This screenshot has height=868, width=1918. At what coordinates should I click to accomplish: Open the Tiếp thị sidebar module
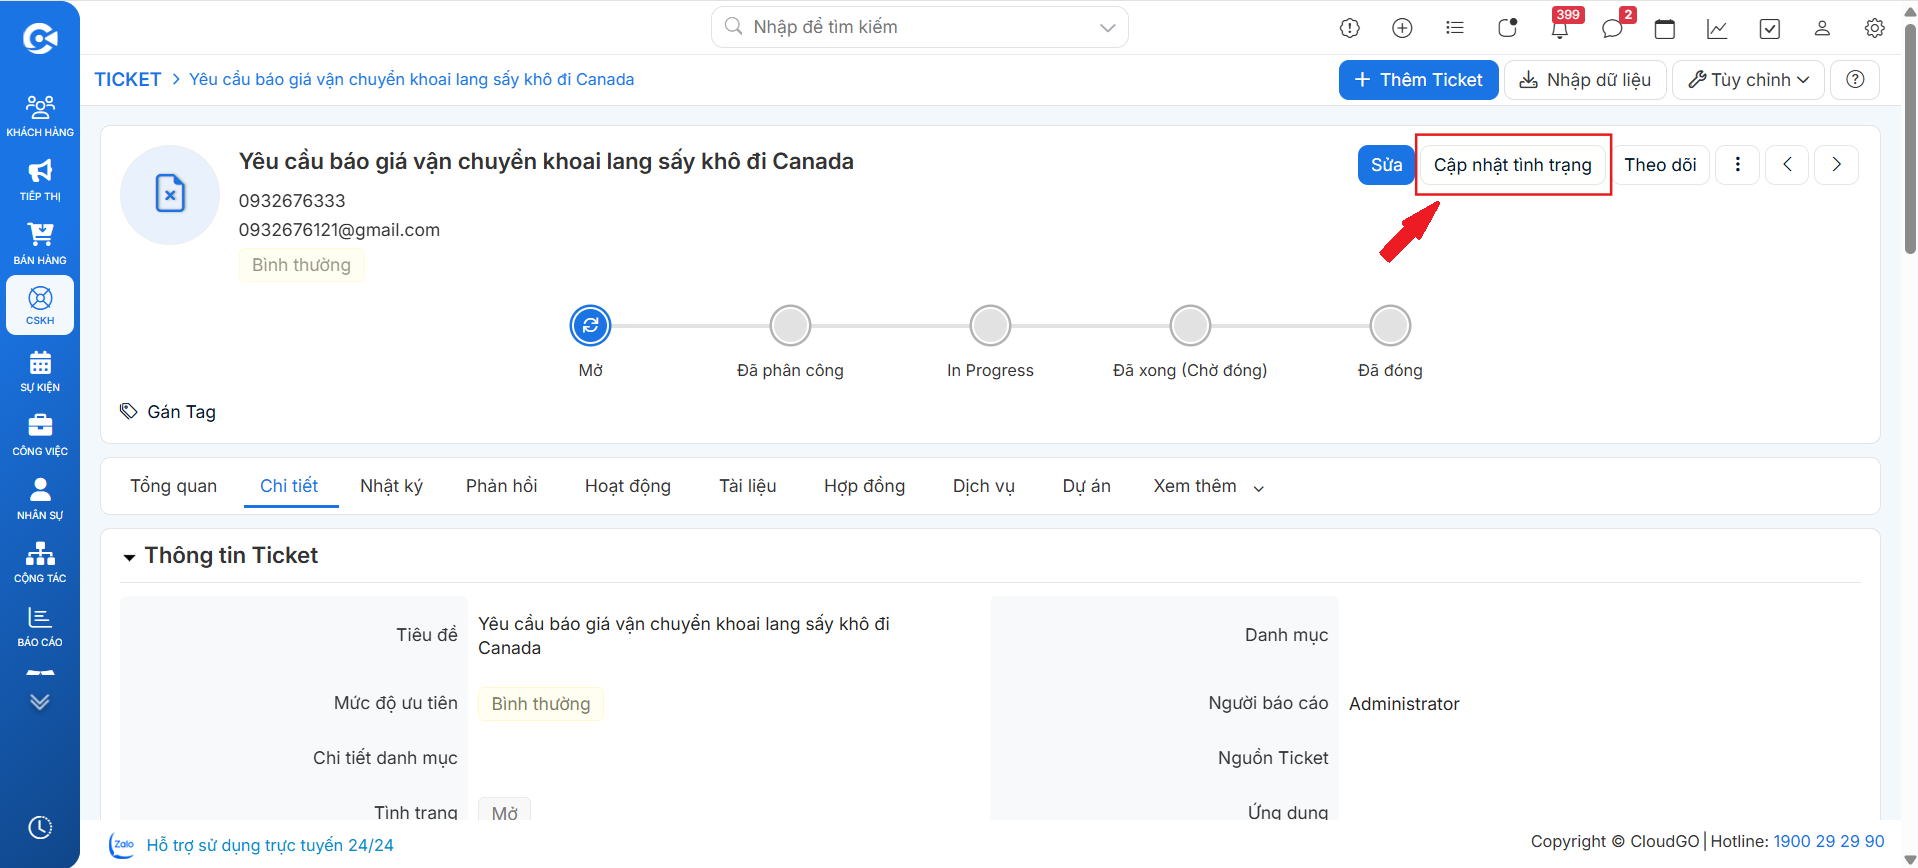tap(40, 180)
